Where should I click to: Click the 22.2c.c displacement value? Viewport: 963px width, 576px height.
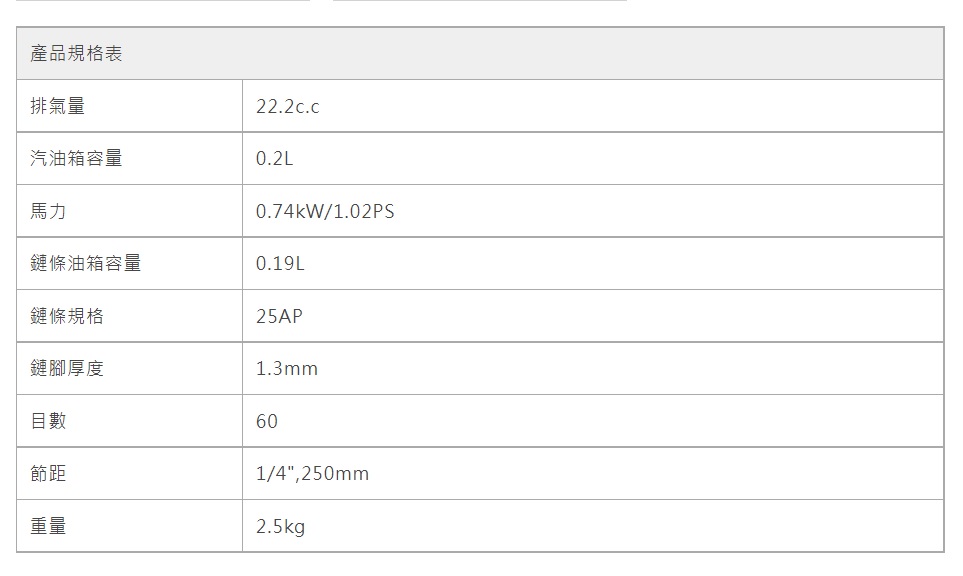tap(288, 106)
